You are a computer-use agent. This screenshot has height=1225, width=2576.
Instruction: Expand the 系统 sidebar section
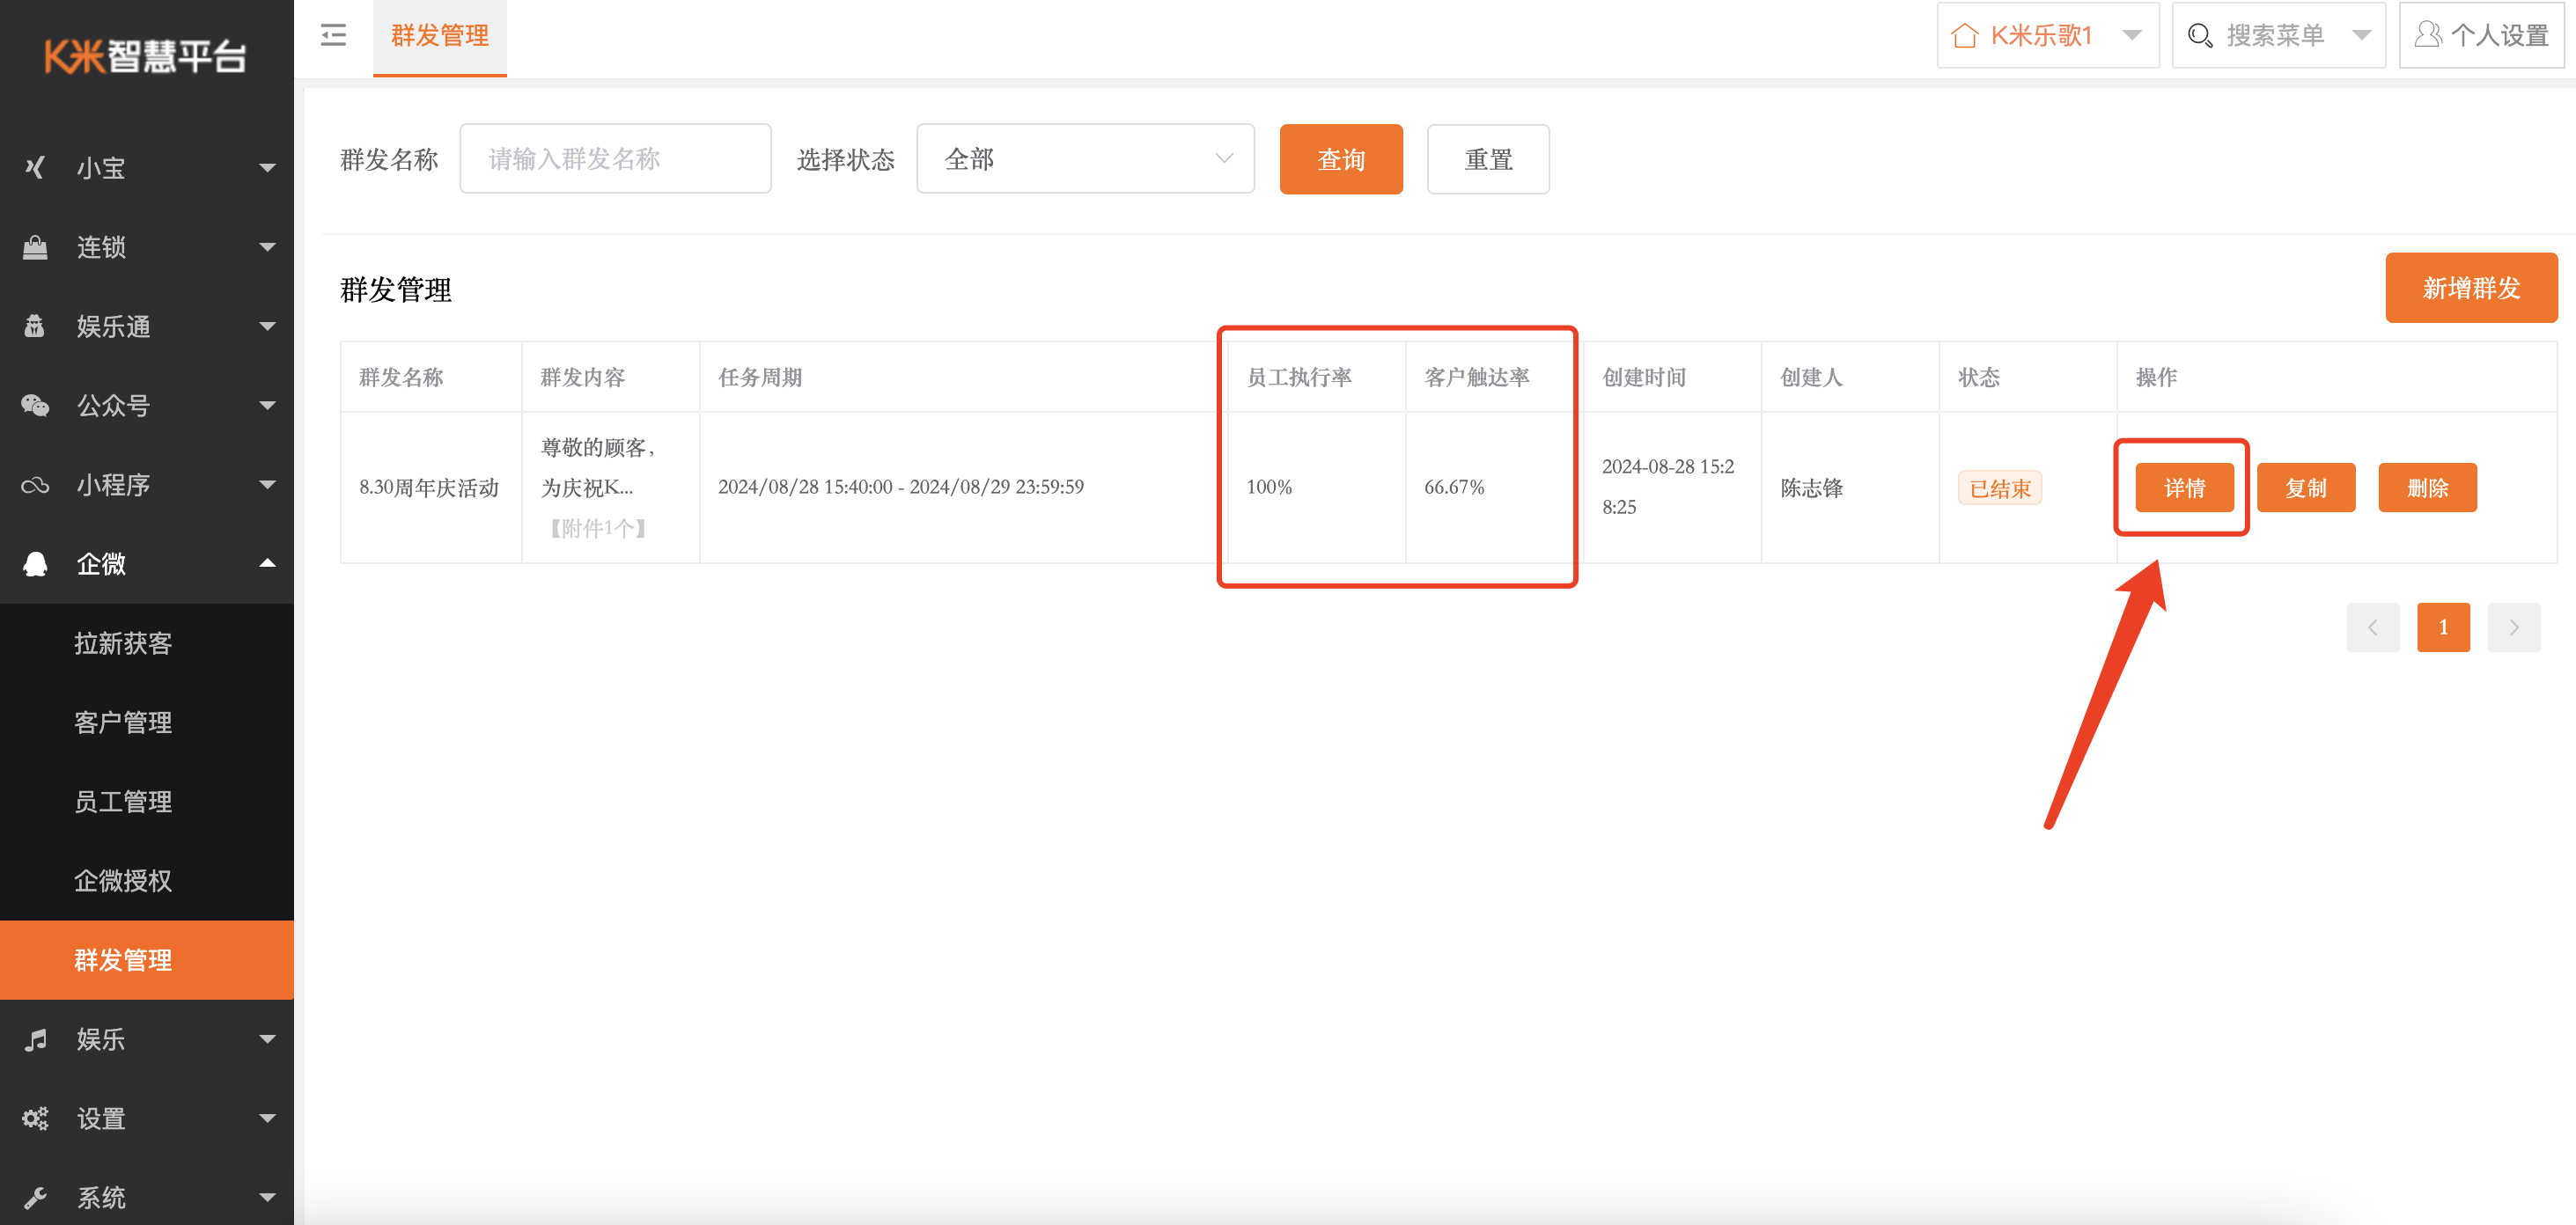pyautogui.click(x=147, y=1197)
